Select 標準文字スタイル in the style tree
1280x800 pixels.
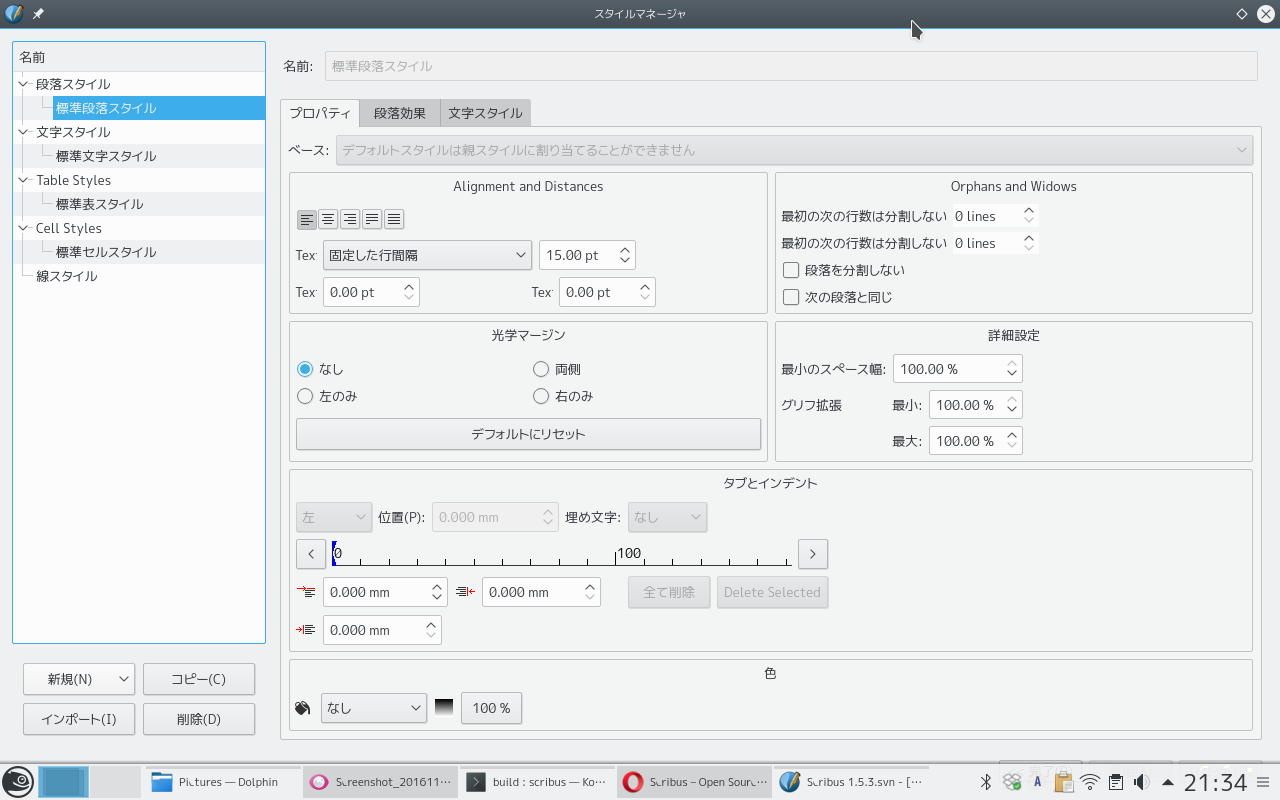[x=106, y=156]
